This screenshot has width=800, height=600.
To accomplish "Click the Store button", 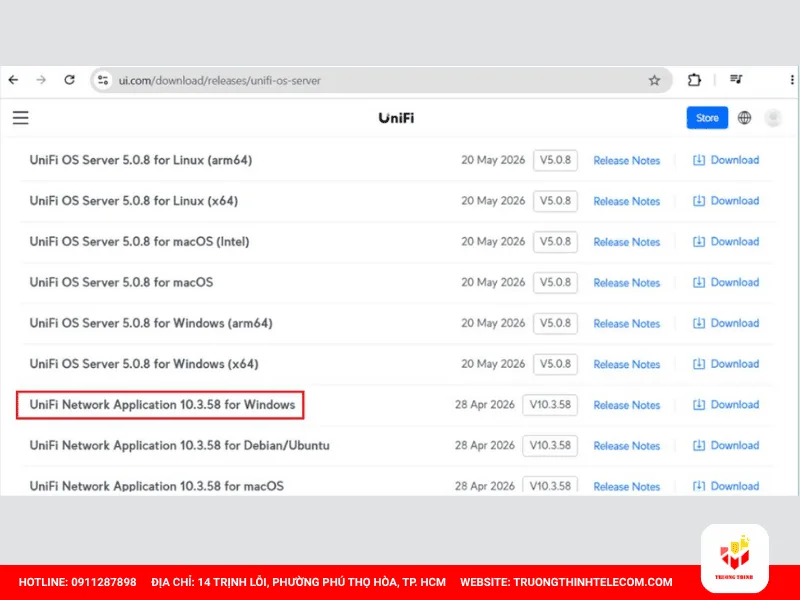I will click(x=707, y=118).
